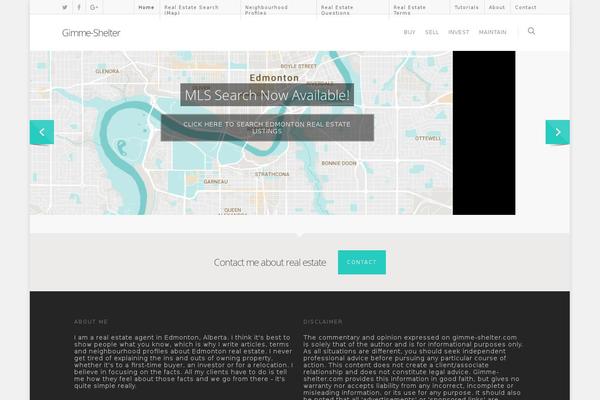Open the Tutorials menu item
Viewport: 600px width, 400px height.
pos(466,7)
